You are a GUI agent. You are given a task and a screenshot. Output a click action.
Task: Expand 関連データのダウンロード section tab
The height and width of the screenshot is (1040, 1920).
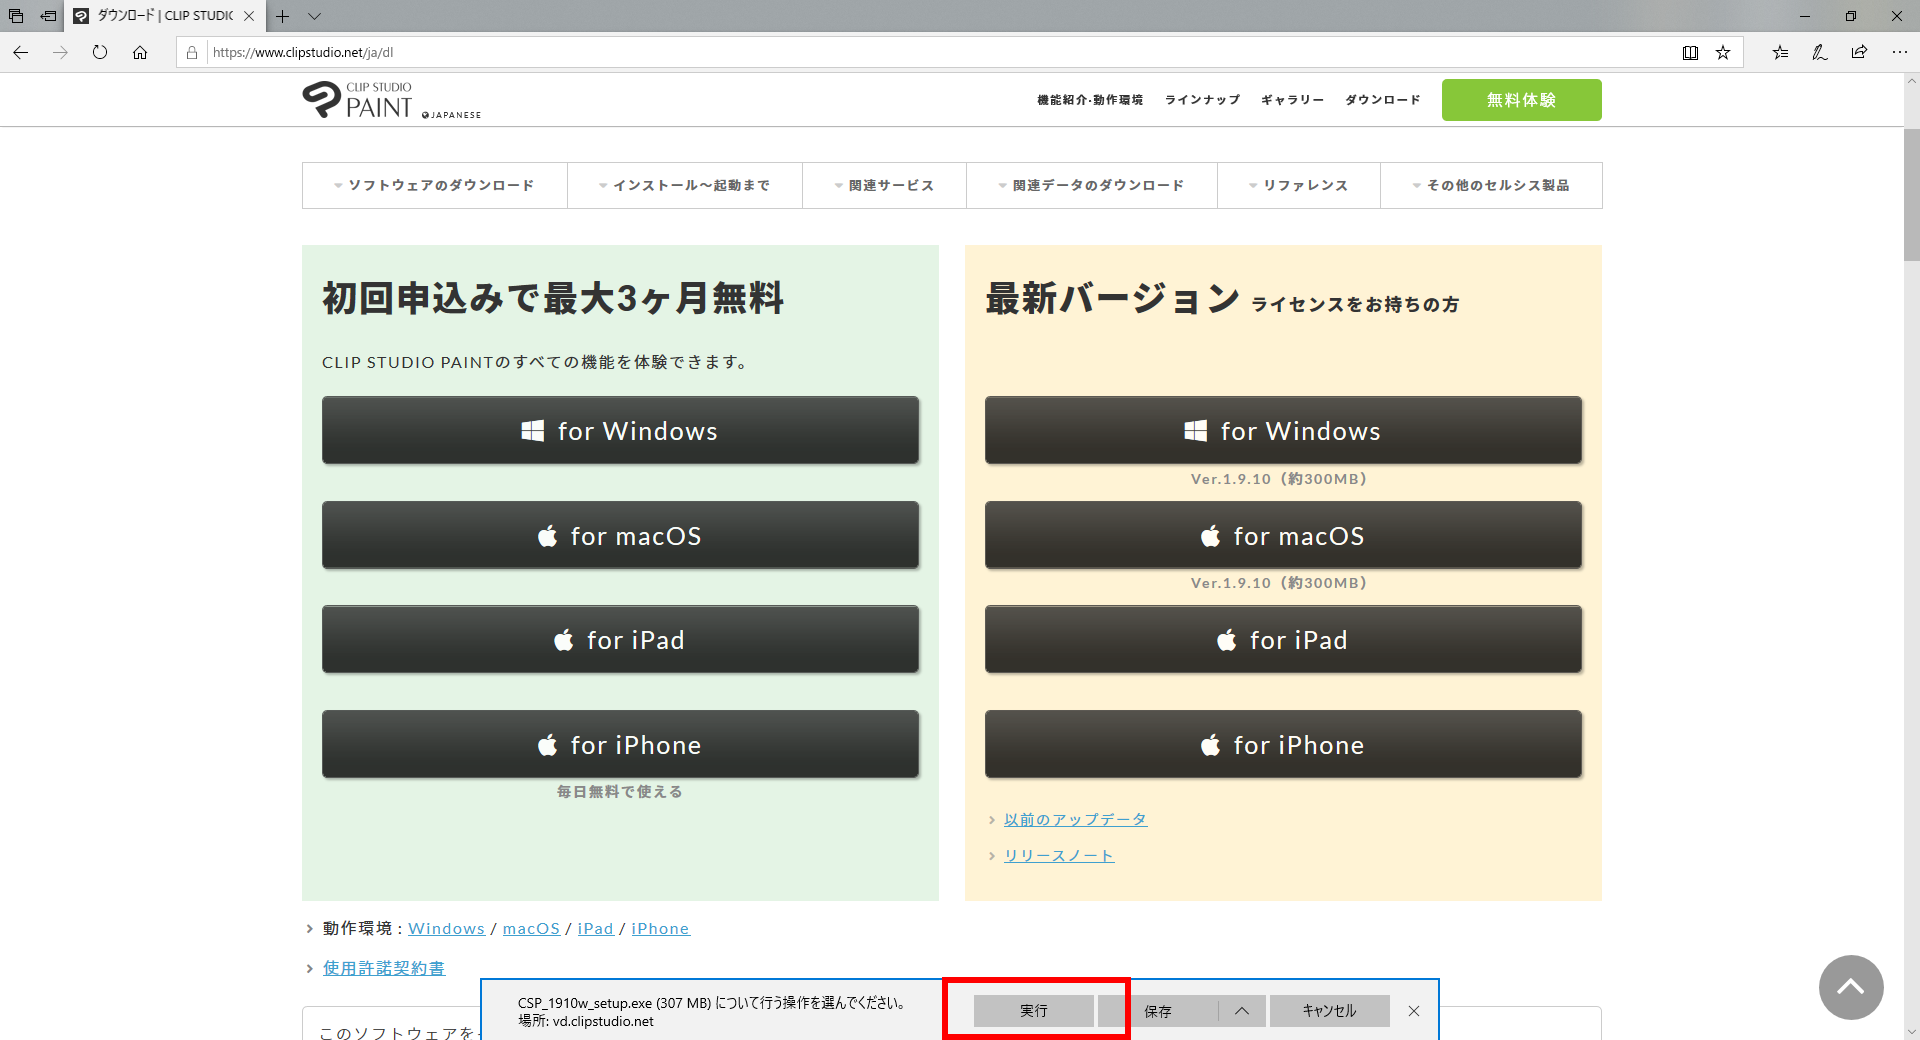coord(1092,185)
